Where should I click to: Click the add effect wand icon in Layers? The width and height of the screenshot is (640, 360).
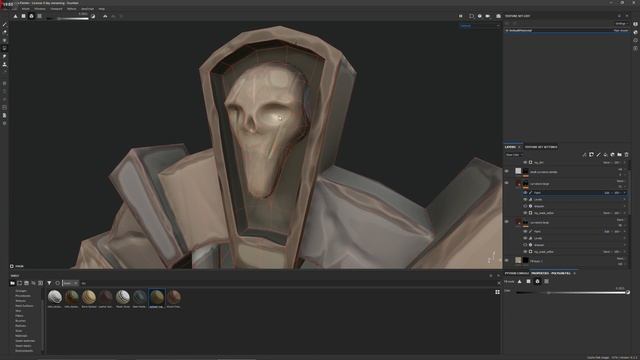click(584, 155)
